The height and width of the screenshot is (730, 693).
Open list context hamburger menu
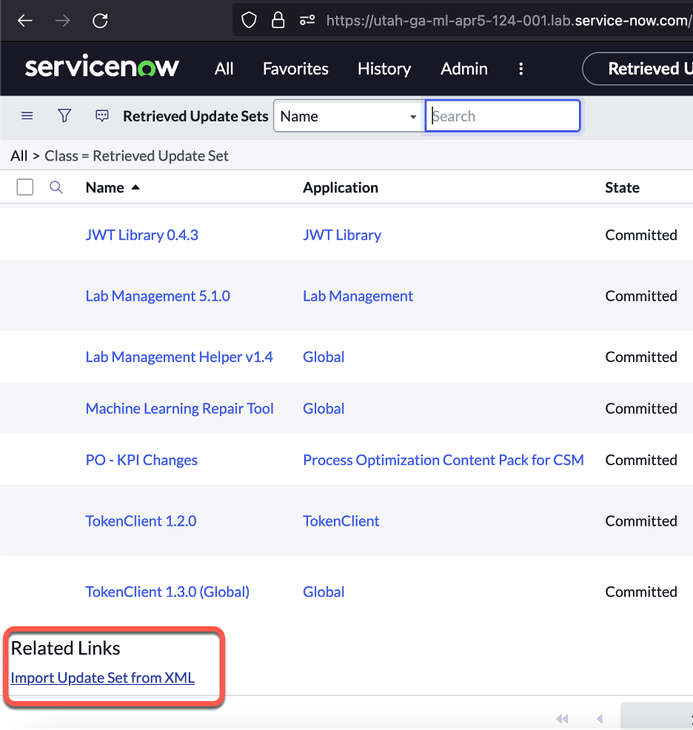[27, 115]
